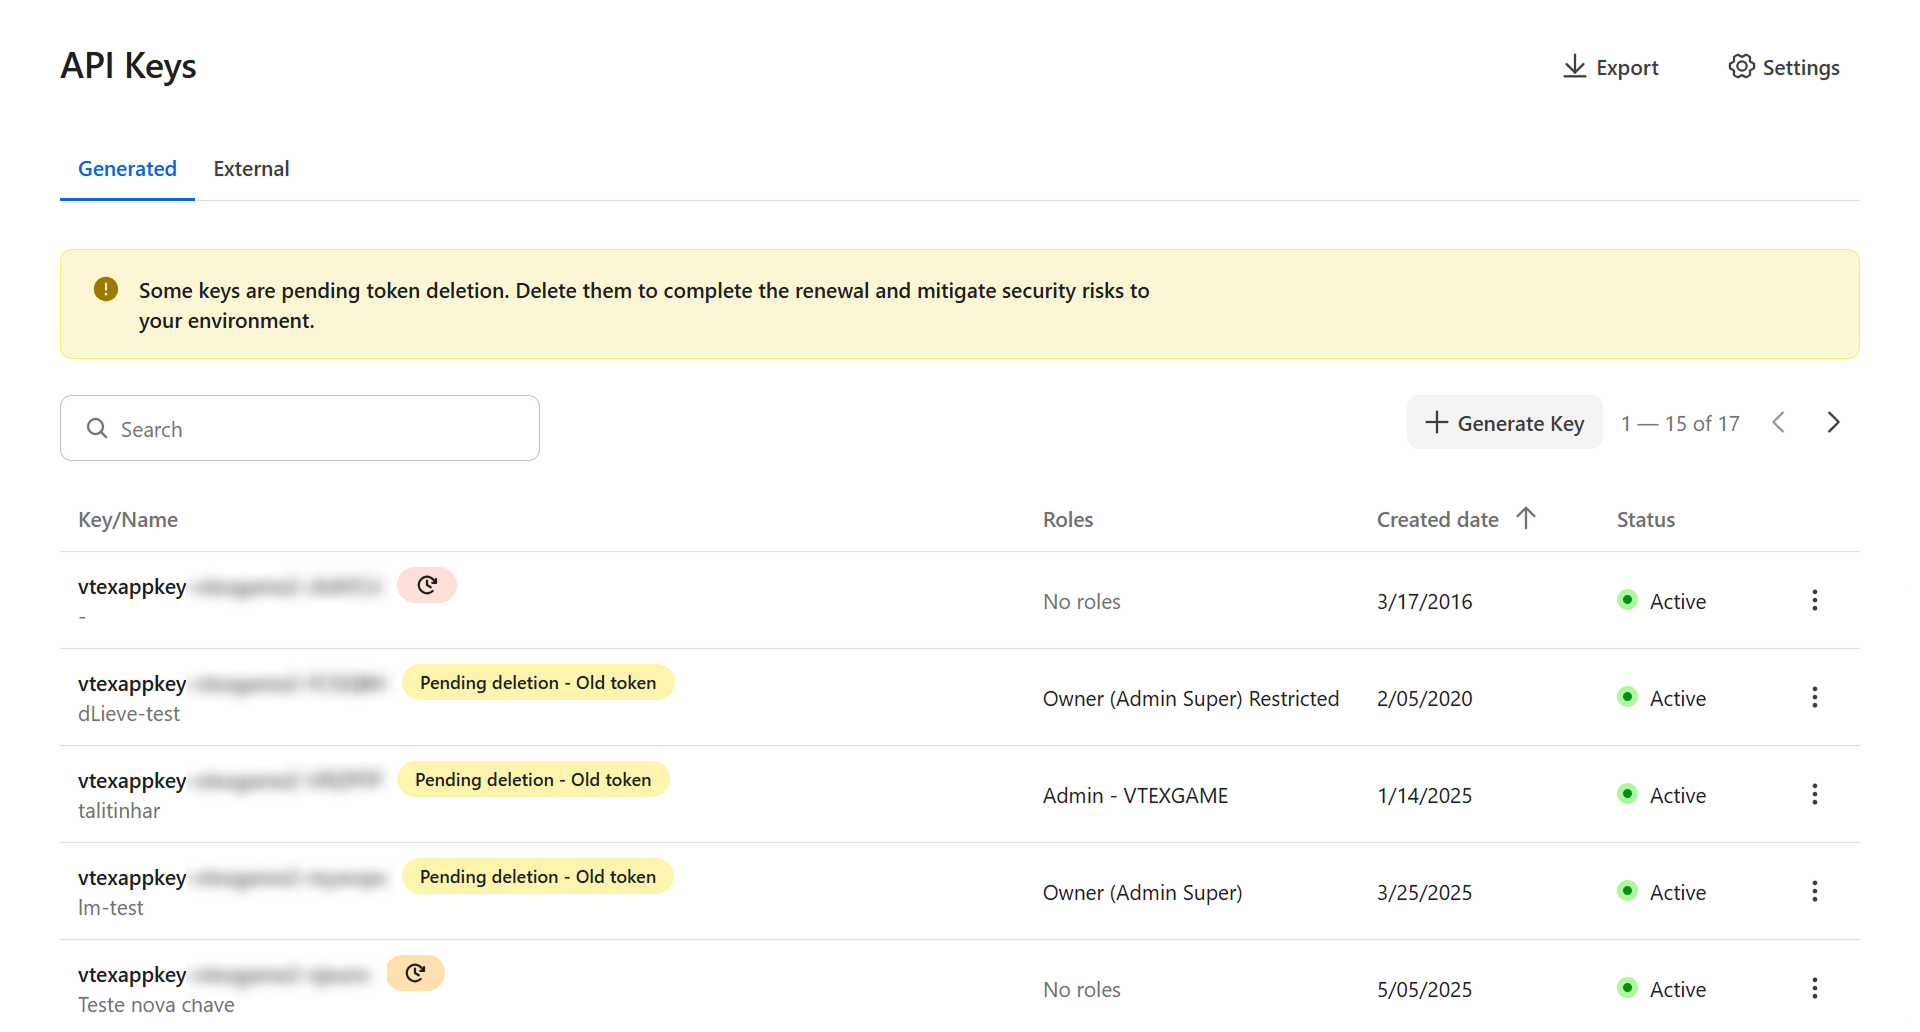
Task: Switch to the External tab
Action: 251,168
